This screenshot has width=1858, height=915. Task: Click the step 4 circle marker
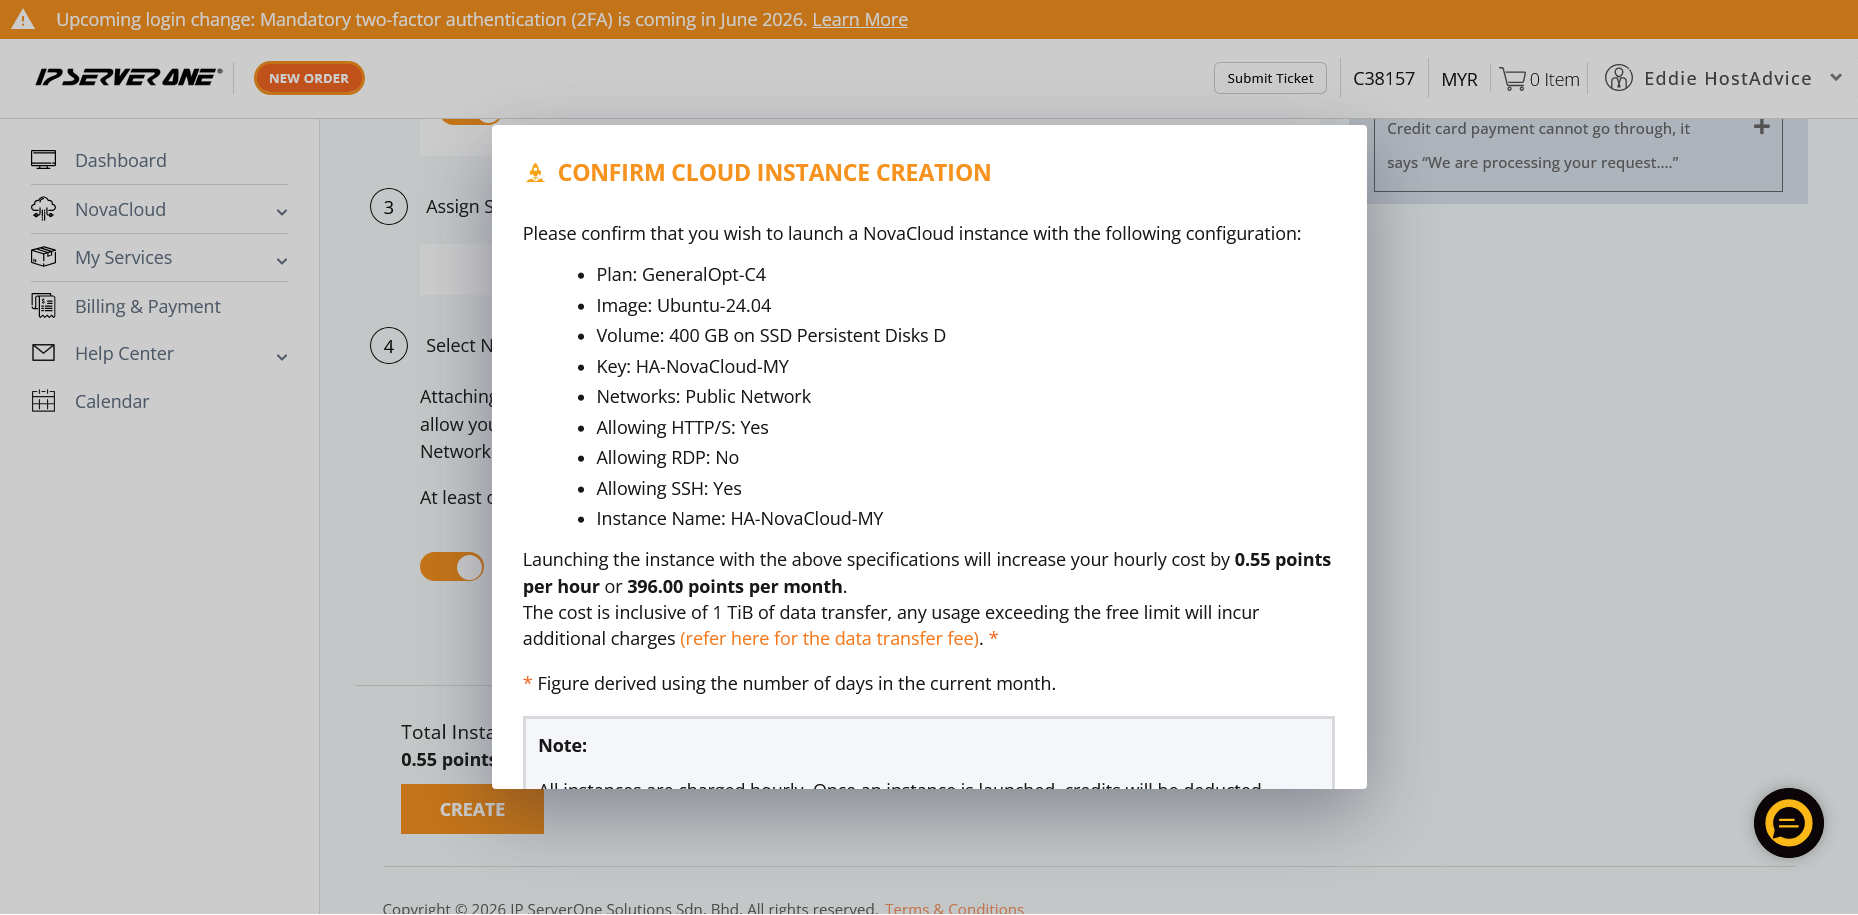(x=389, y=346)
